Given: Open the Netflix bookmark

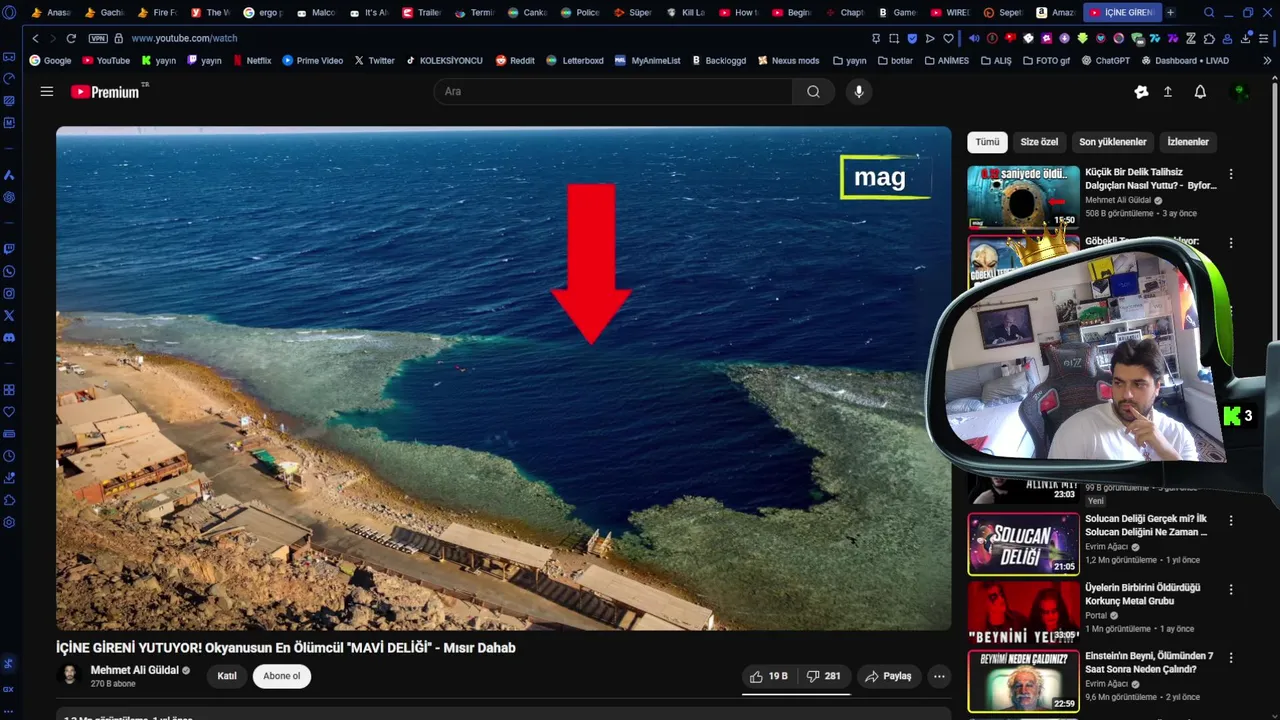Looking at the screenshot, I should (252, 60).
